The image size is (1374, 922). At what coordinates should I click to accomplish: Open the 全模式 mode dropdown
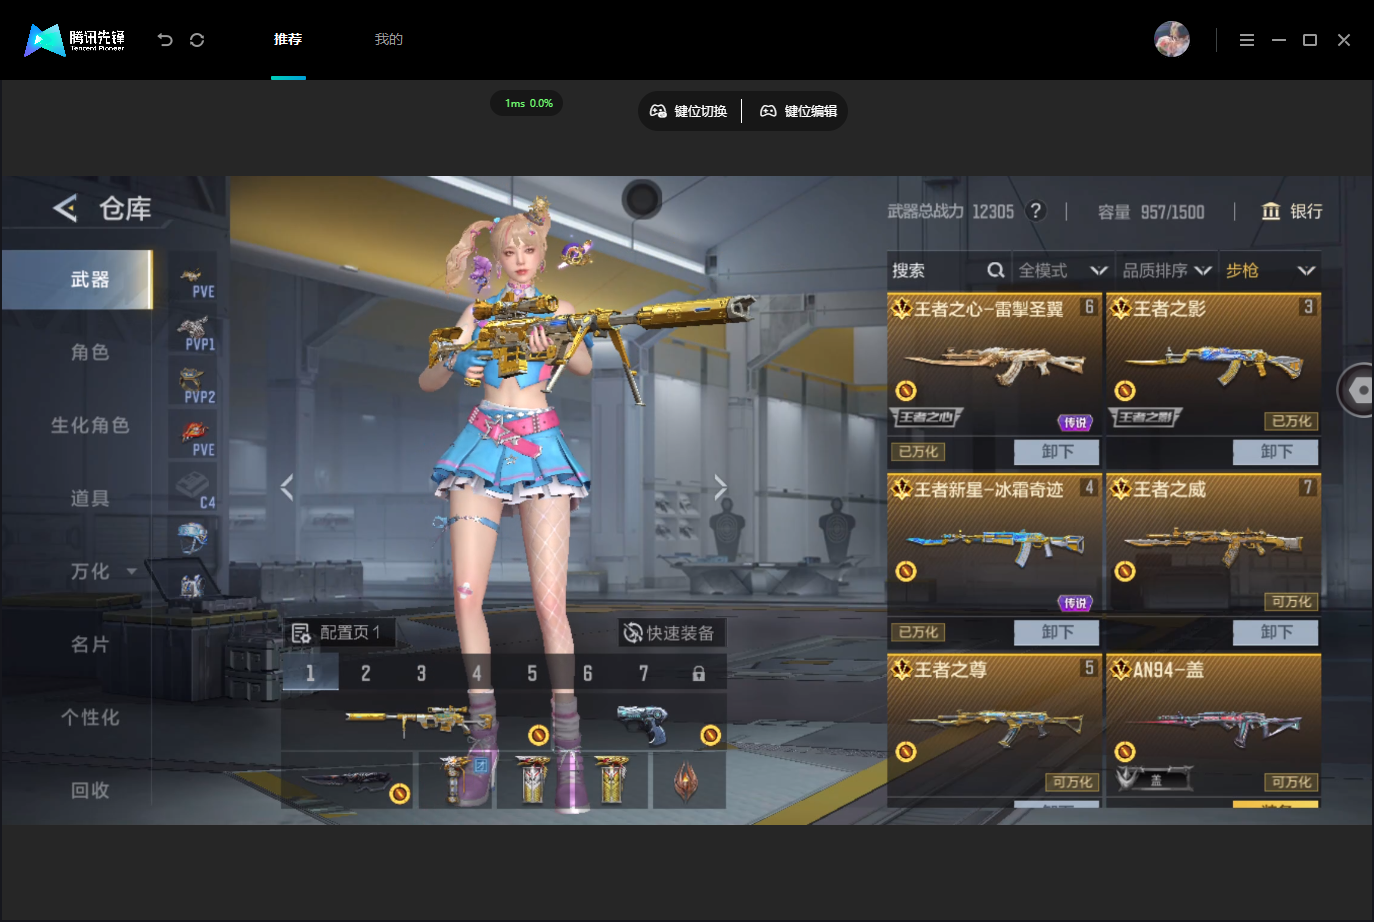(1062, 270)
